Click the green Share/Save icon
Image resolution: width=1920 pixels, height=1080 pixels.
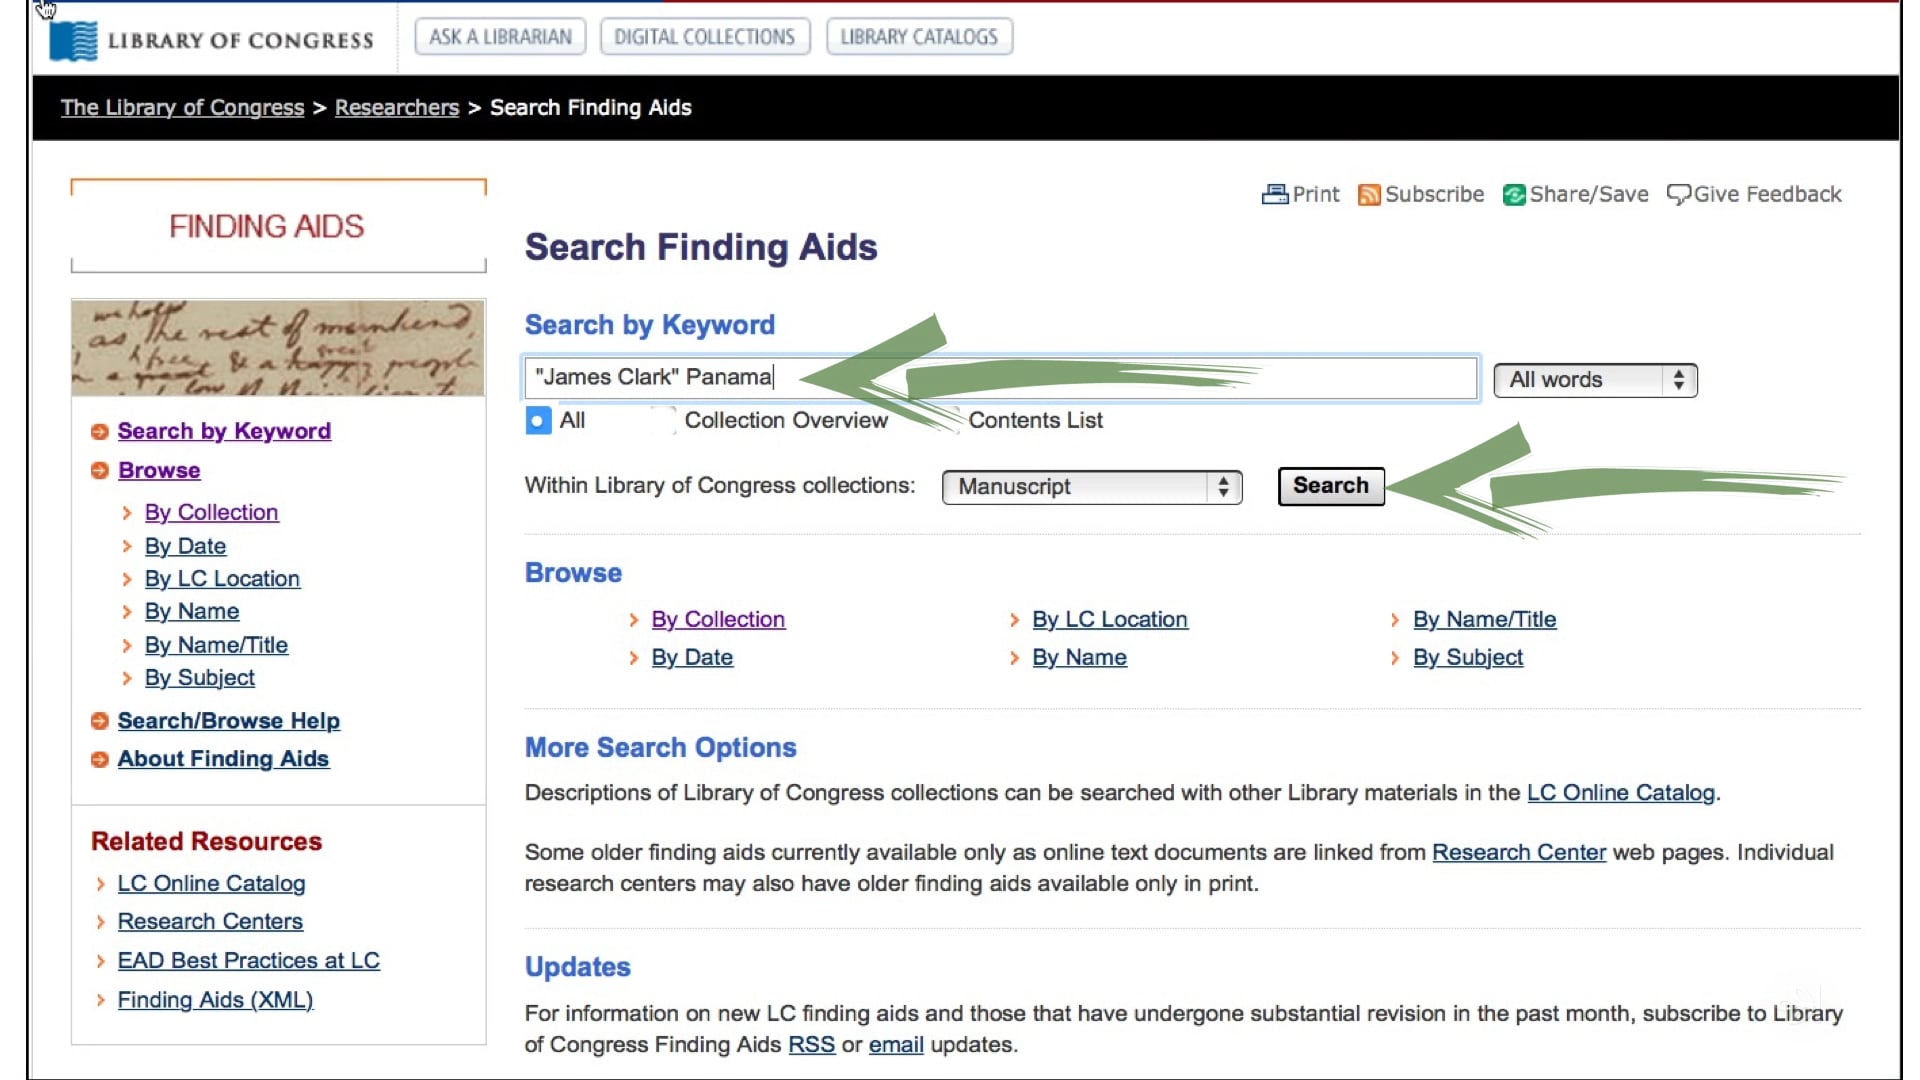(1513, 194)
